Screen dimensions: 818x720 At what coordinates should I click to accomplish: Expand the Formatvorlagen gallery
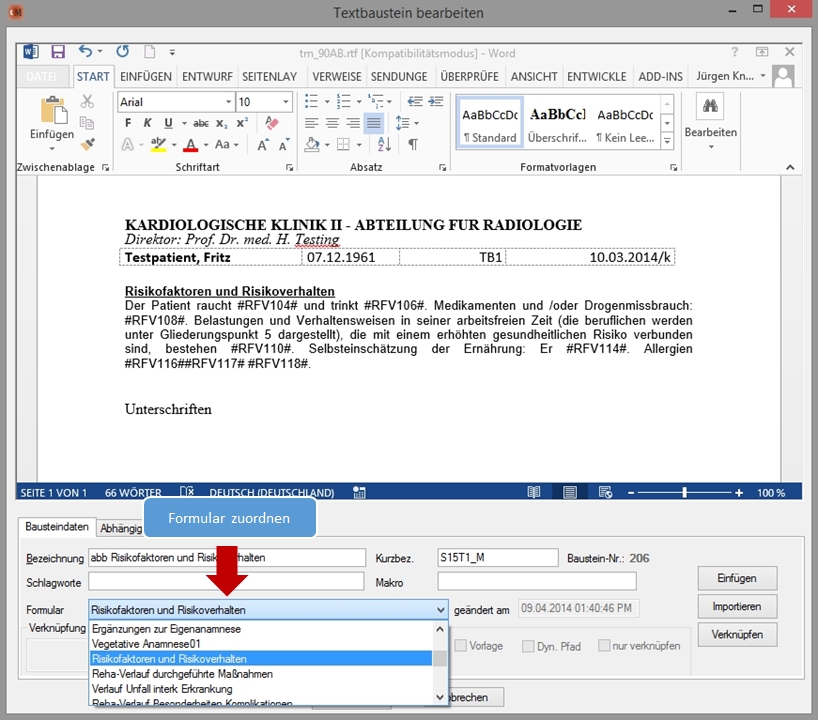coord(667,141)
